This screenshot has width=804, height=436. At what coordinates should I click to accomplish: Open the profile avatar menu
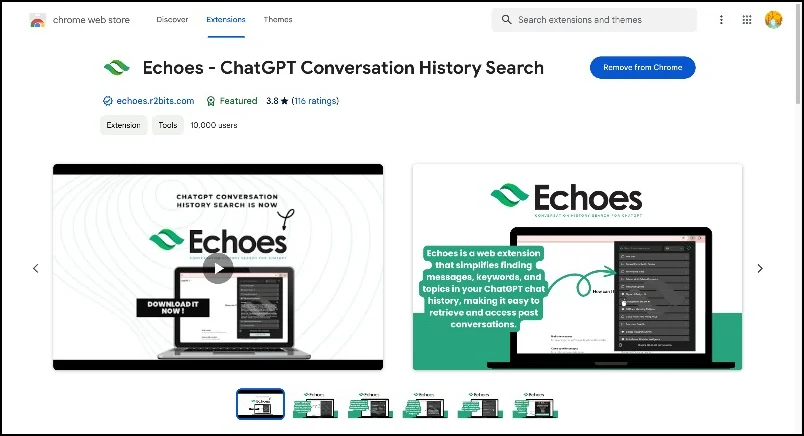point(773,19)
